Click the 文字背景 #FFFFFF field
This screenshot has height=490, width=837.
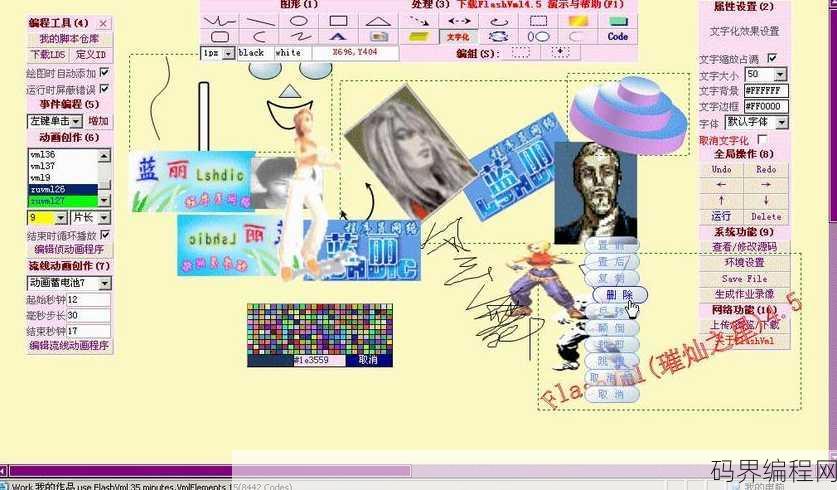tap(766, 90)
